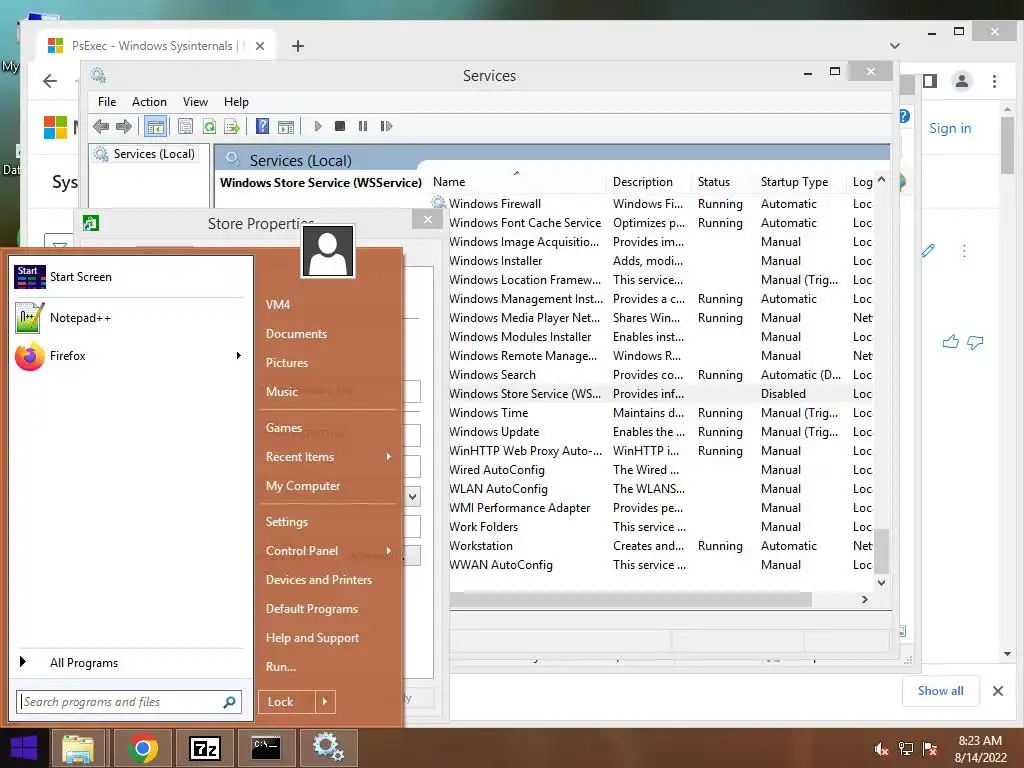Toggle Show/Hide Action Pane toolbar icon

coord(286,126)
